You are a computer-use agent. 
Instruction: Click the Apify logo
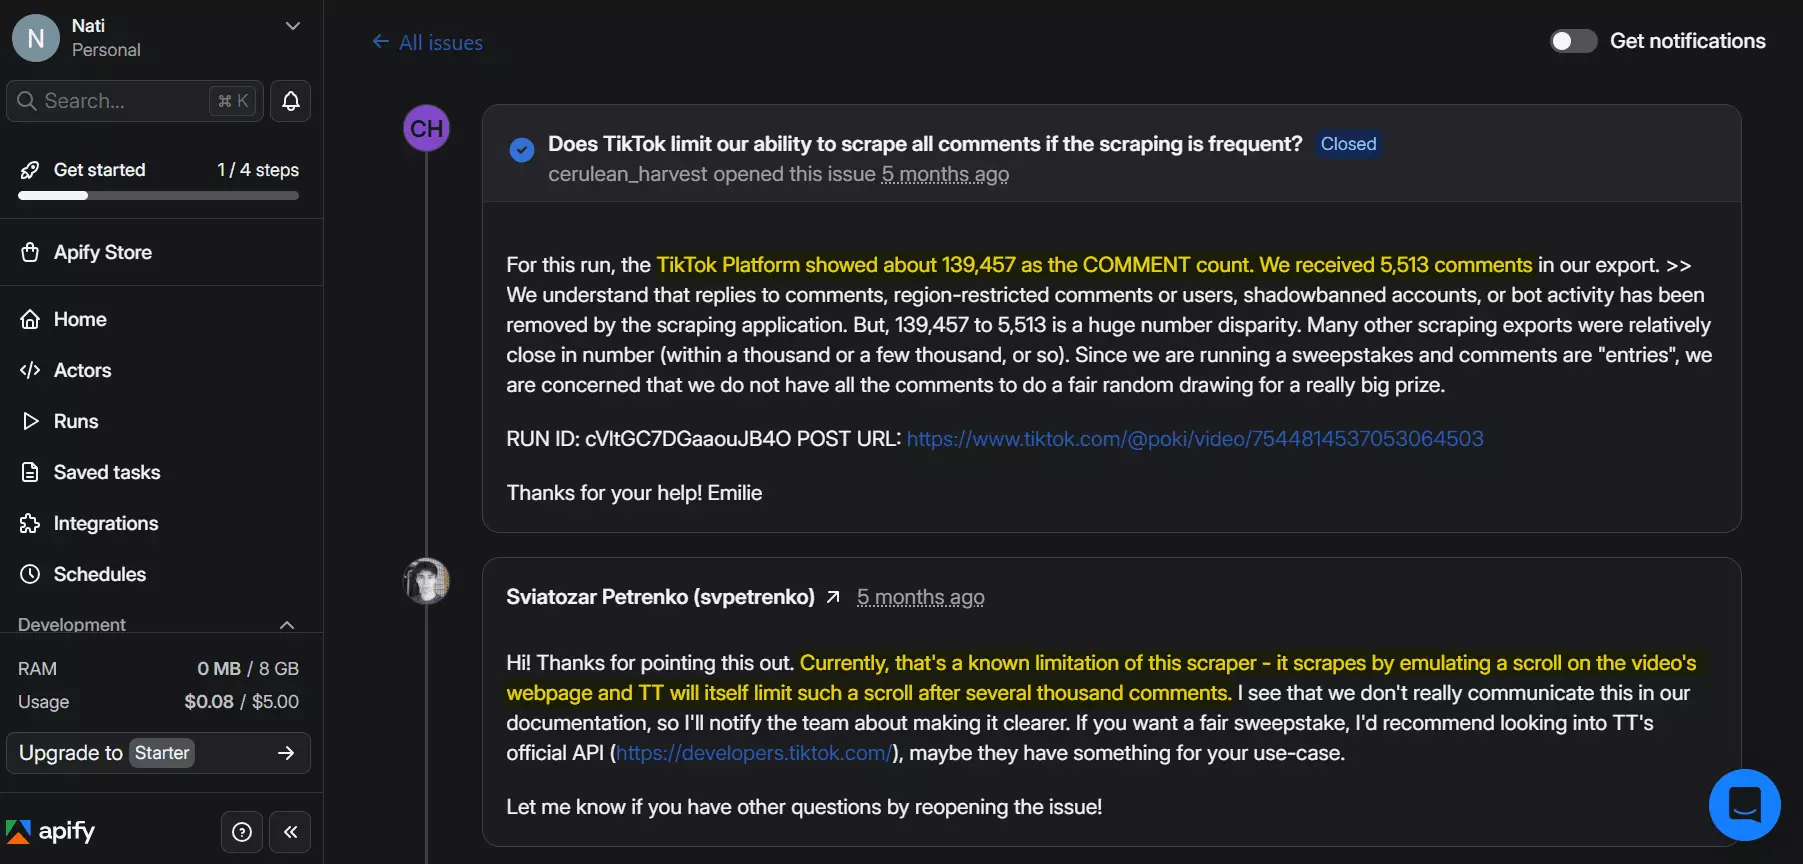[x=51, y=832]
